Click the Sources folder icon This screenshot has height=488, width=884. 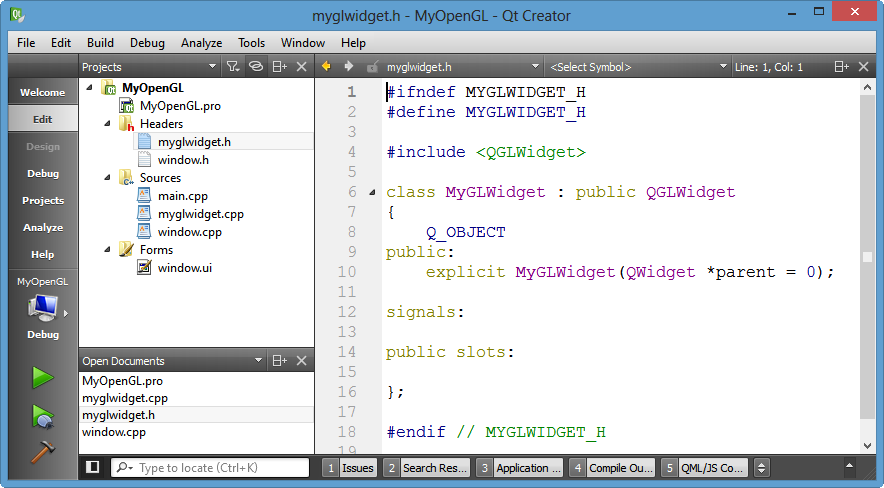point(126,178)
